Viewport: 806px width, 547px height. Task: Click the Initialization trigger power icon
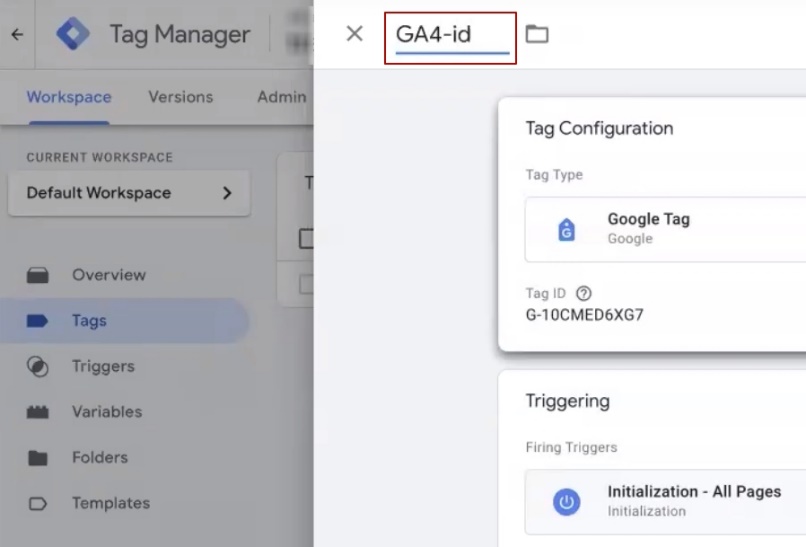coord(567,501)
